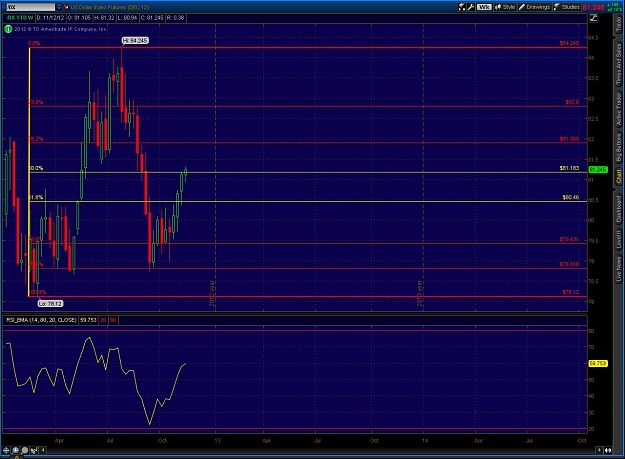Screen dimensions: 625x459
Task: Click the green info icon on chart
Action: tap(8, 29)
